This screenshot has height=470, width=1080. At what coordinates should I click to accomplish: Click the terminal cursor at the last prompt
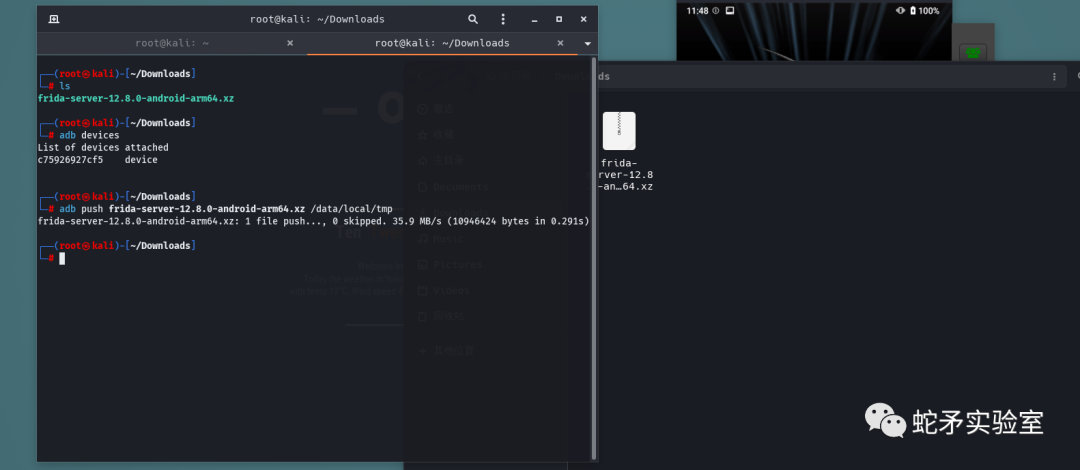(x=62, y=258)
